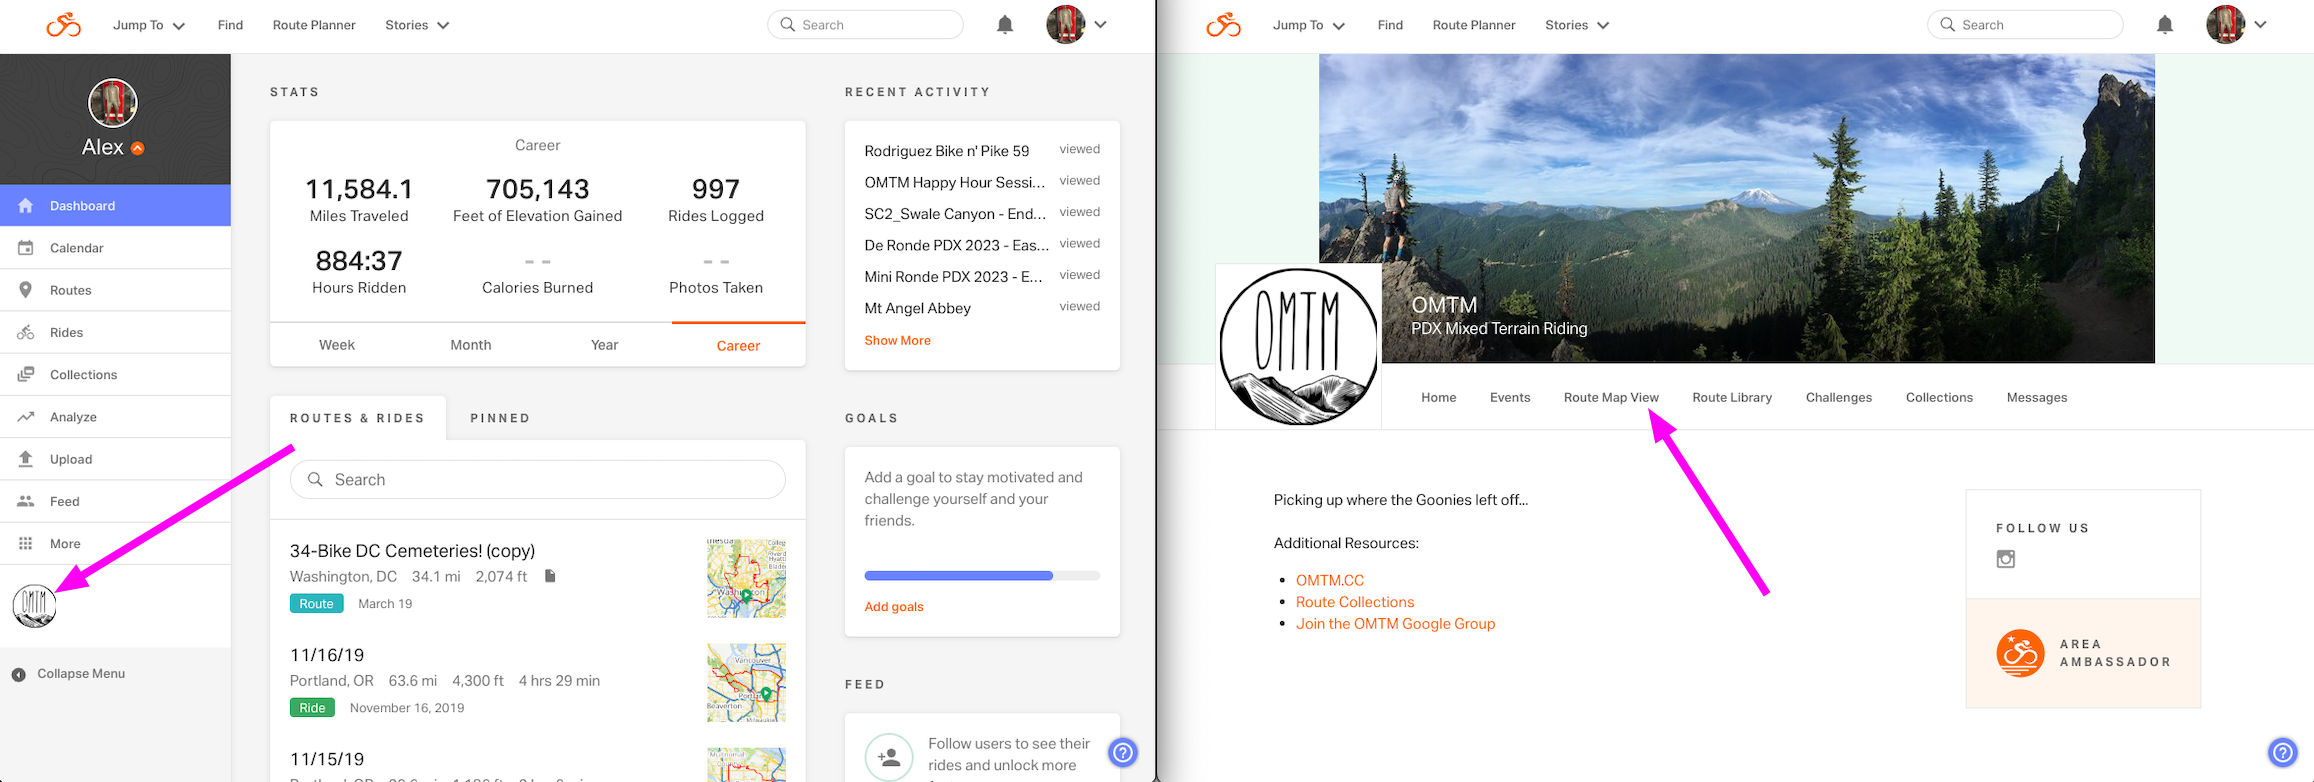Image resolution: width=2314 pixels, height=782 pixels.
Task: Focus top search field in right window
Action: click(2025, 25)
